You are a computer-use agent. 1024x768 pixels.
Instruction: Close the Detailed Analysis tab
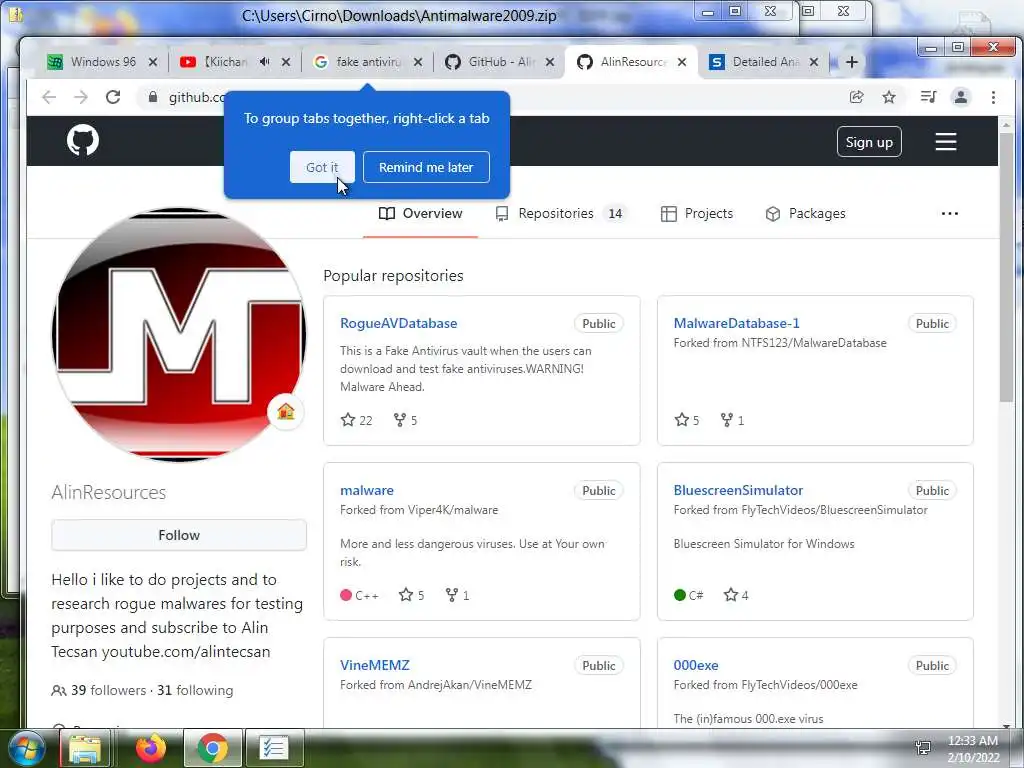pyautogui.click(x=814, y=62)
